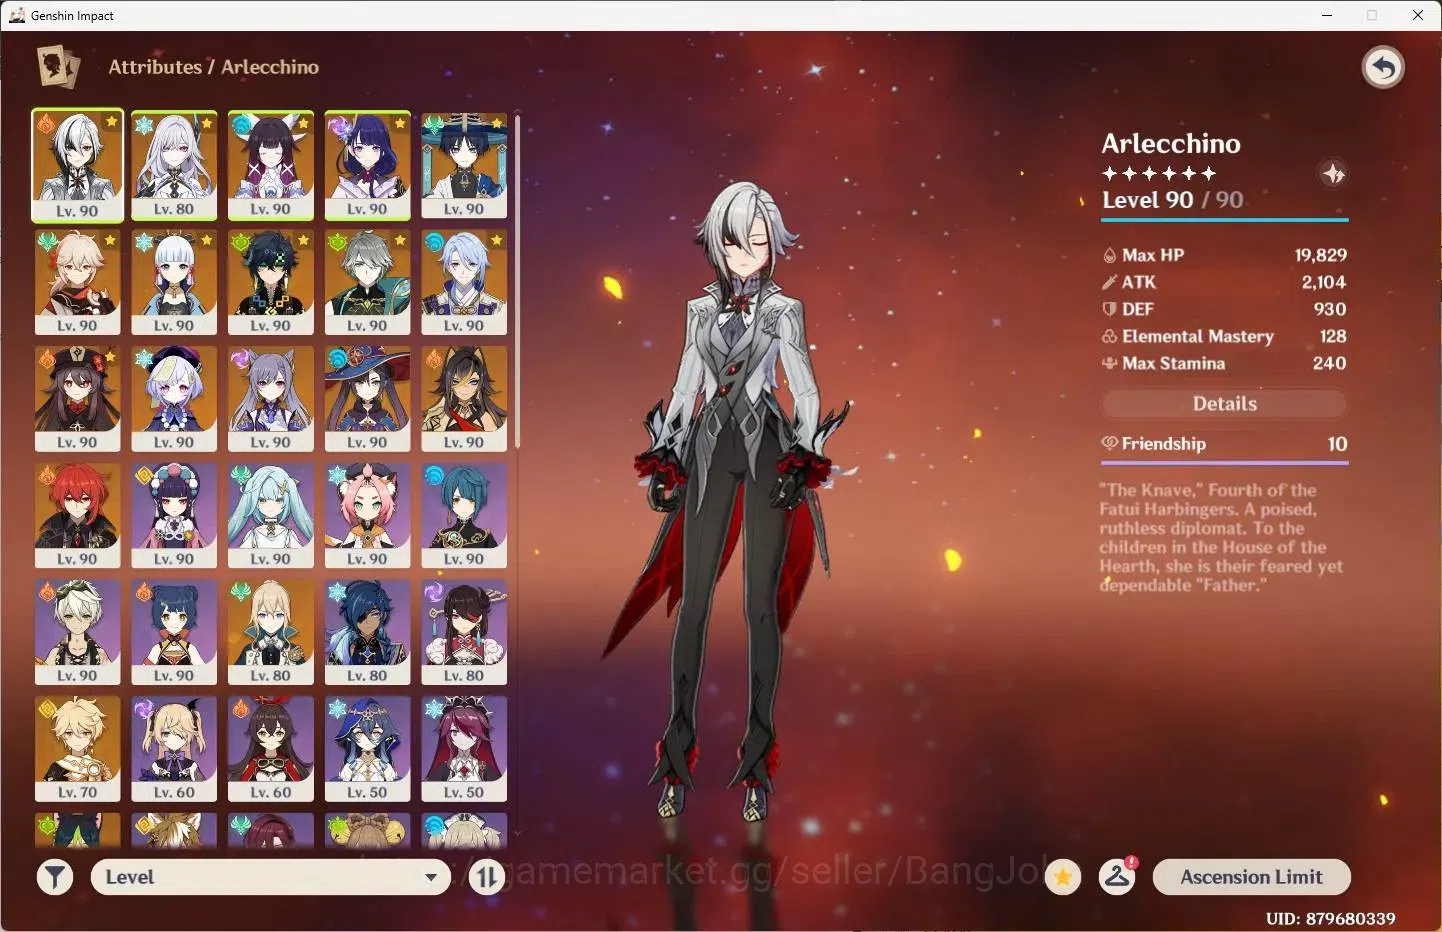Viewport: 1442px width, 932px height.
Task: Open the character cards icon beside Attributes
Action: (x=58, y=67)
